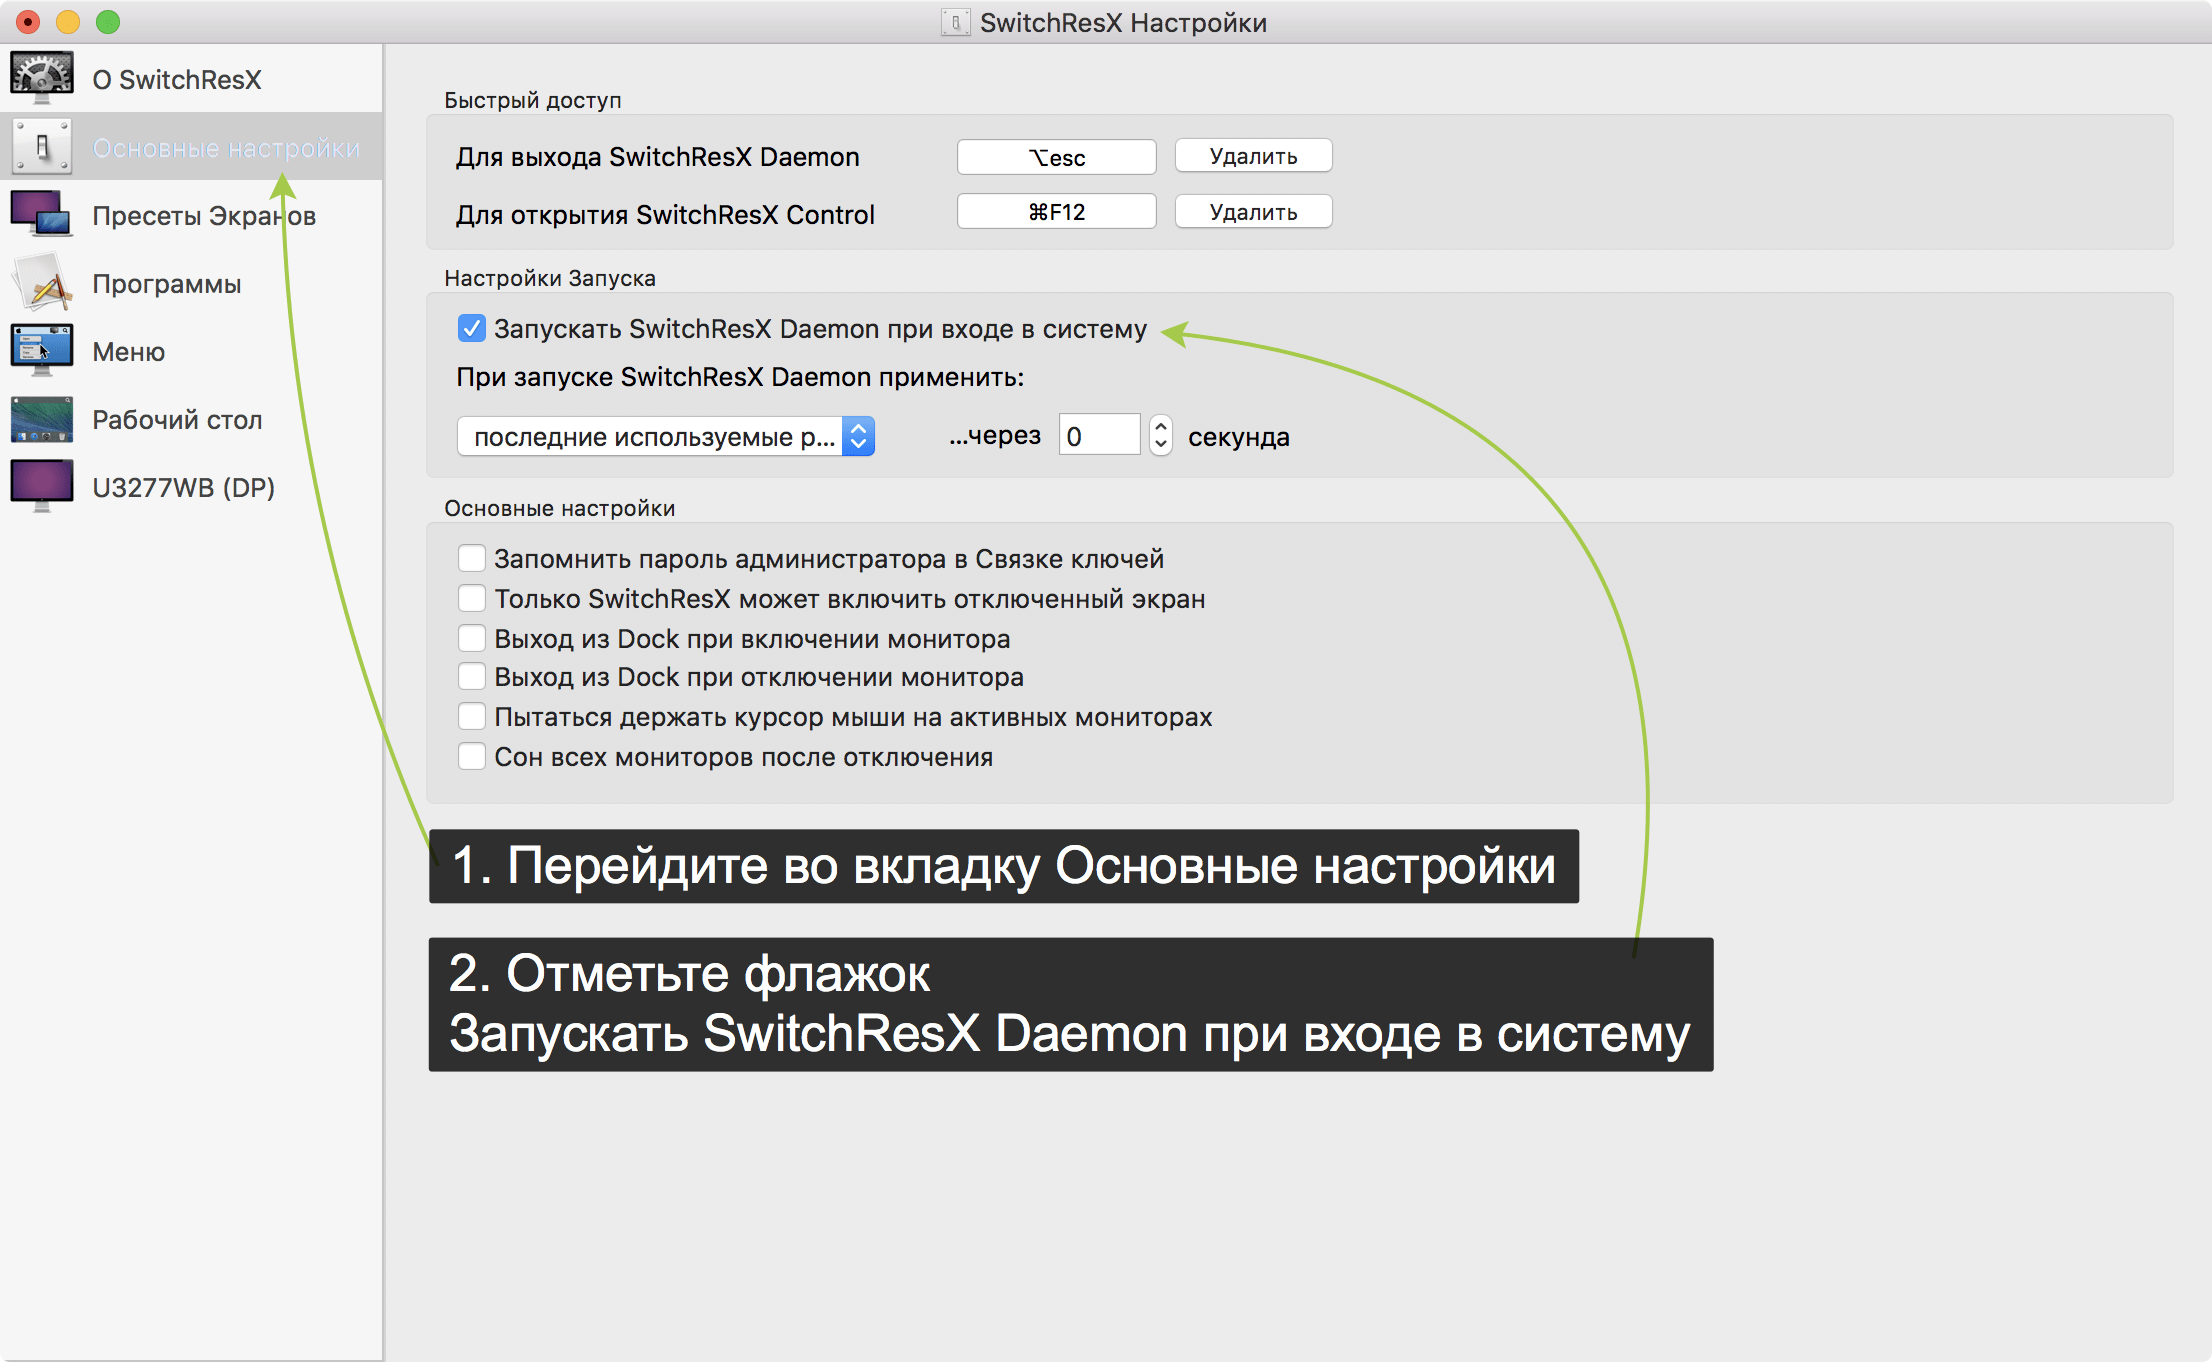This screenshot has width=2212, height=1362.
Task: Click the Основные настройки group heading in right pane
Action: point(560,508)
